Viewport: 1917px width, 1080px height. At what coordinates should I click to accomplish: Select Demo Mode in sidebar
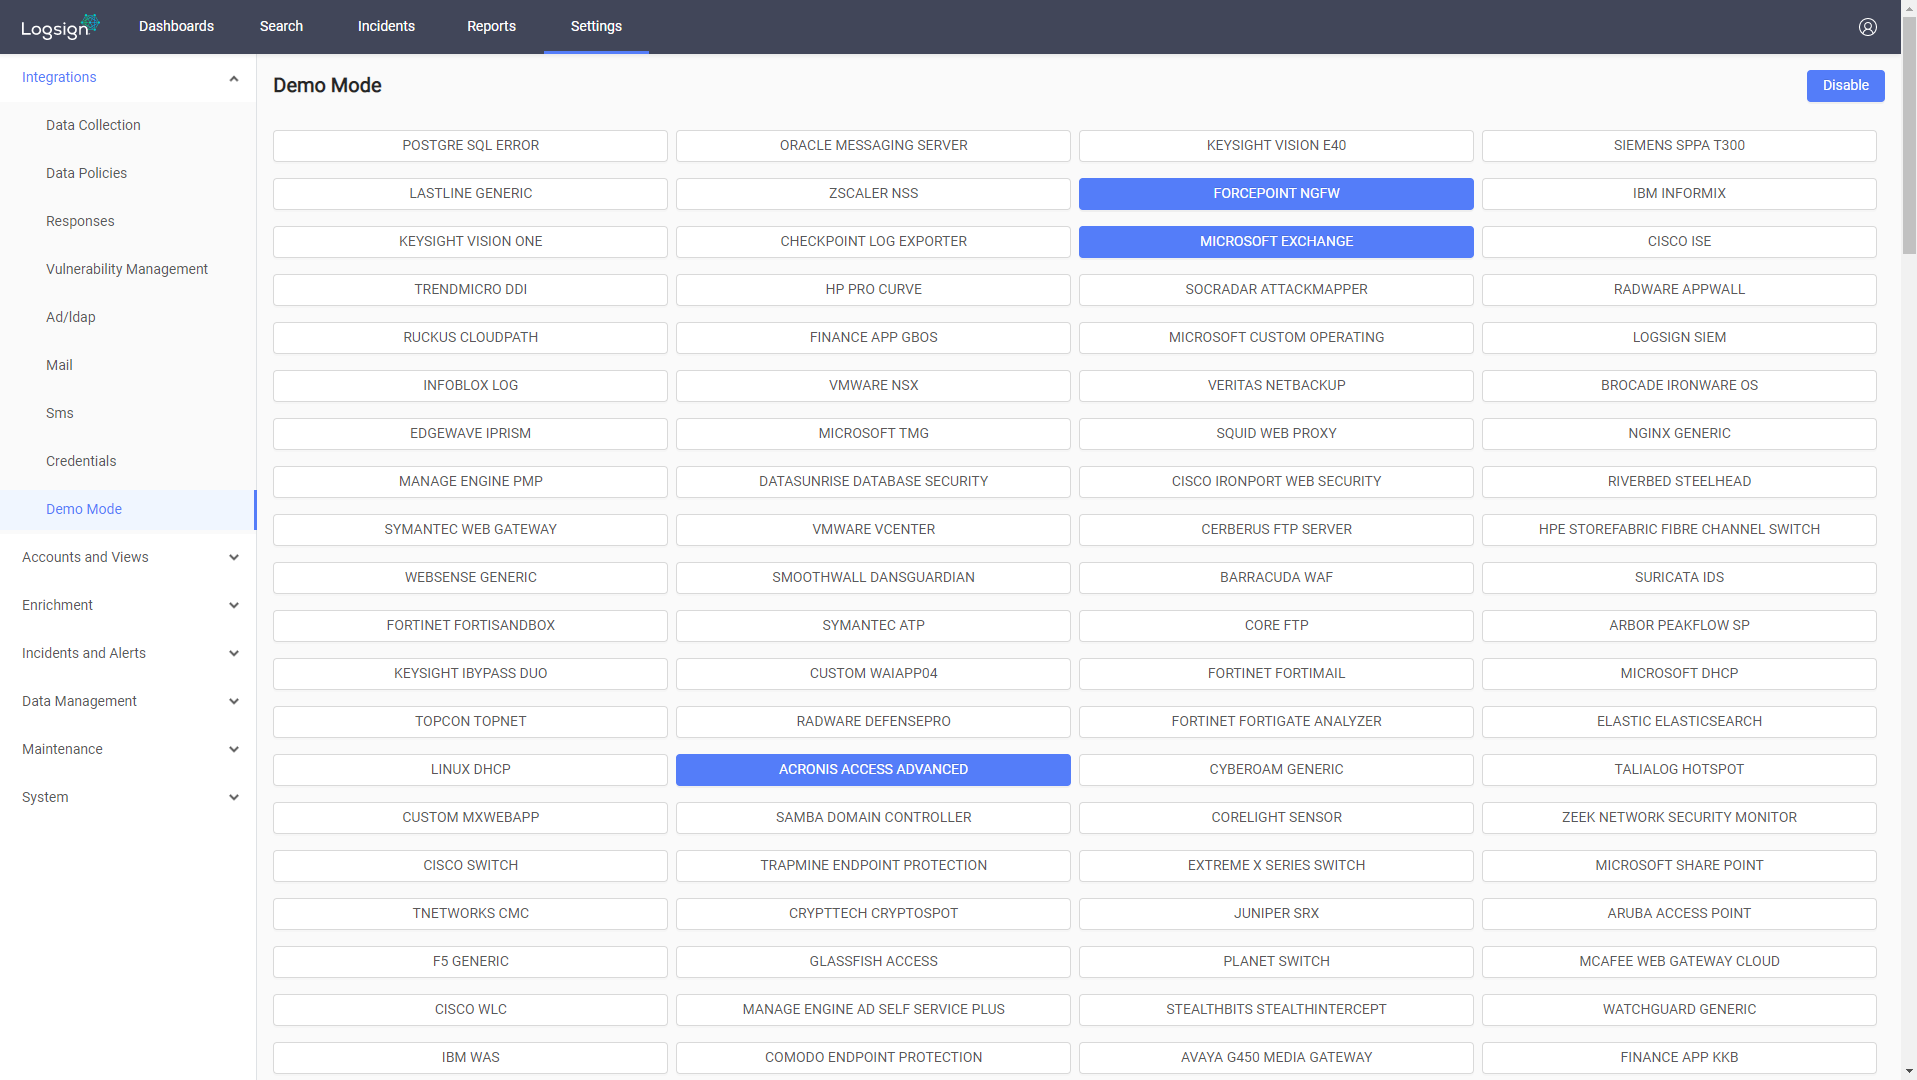point(128,509)
